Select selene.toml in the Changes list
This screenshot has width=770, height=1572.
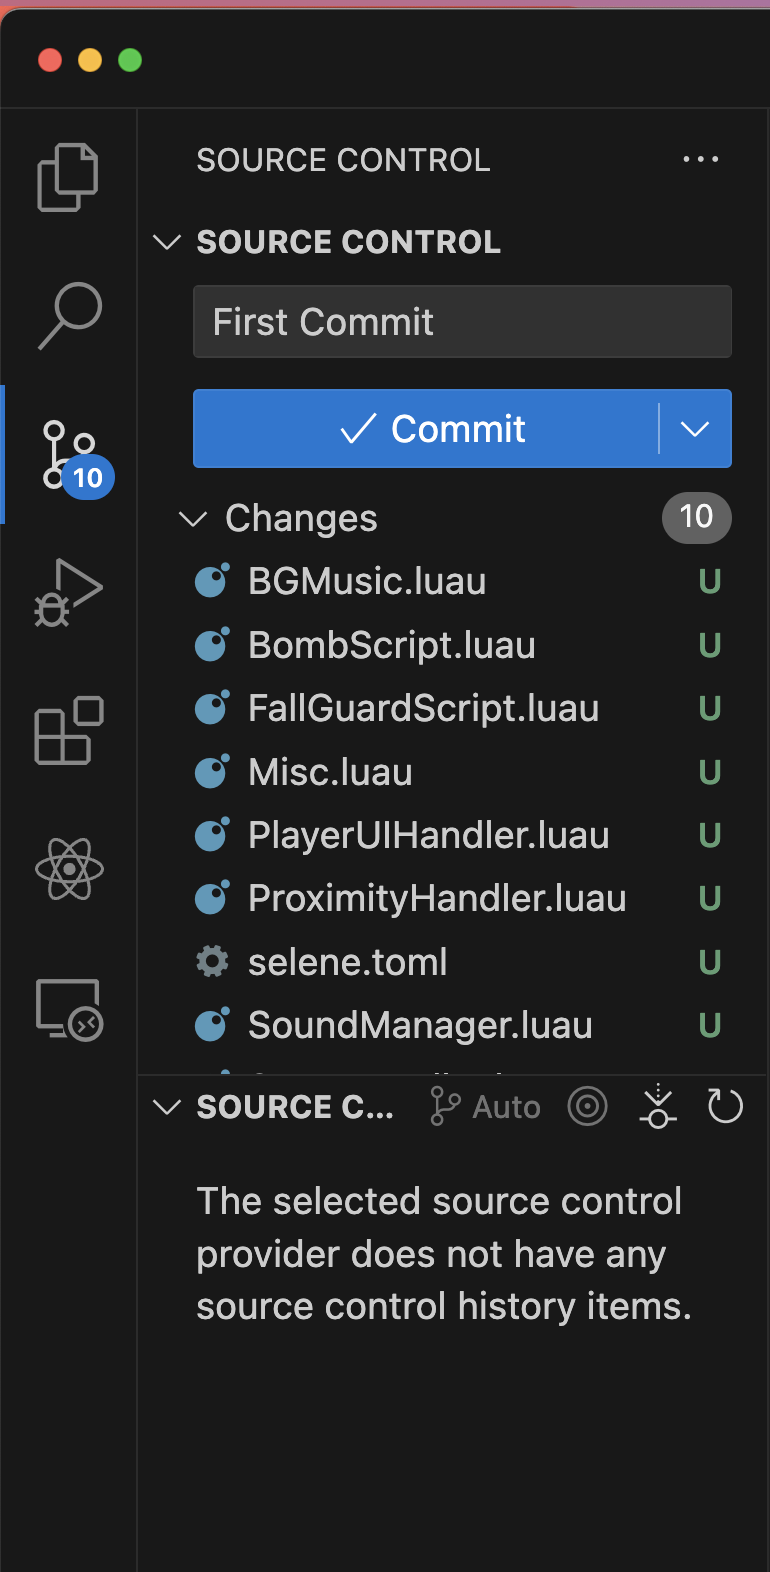(347, 961)
